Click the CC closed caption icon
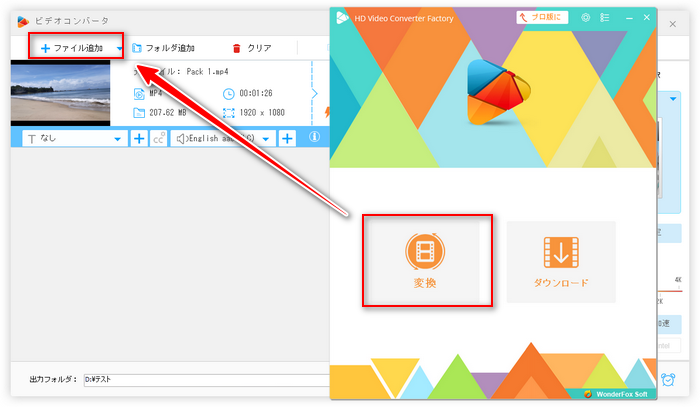 158,139
